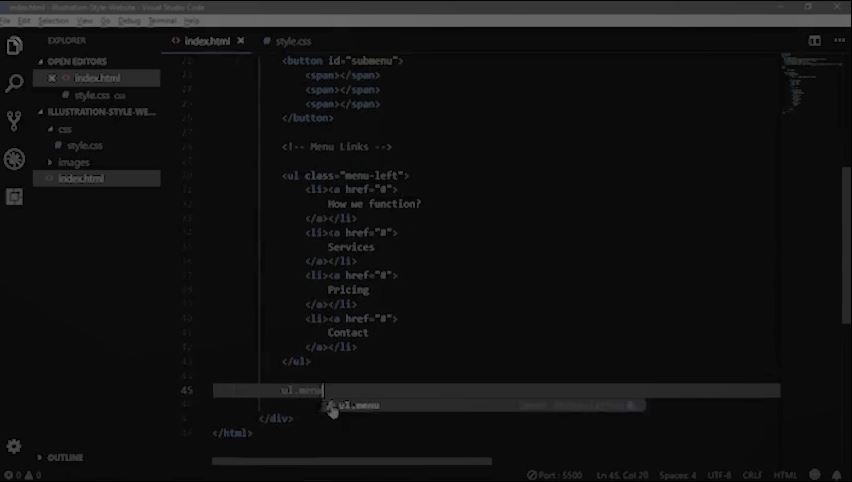Screen dimensions: 852x482
Task: Click the Manage gear icon
Action: 14,446
